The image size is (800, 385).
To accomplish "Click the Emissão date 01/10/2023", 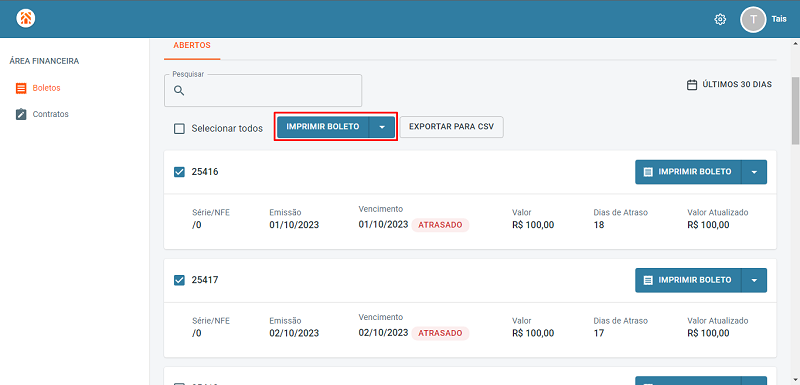I will click(x=294, y=225).
